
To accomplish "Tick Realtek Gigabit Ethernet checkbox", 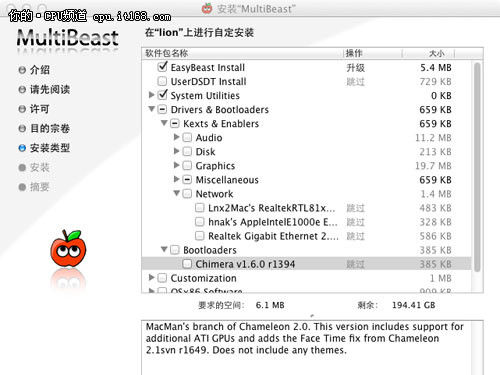I will 200,236.
